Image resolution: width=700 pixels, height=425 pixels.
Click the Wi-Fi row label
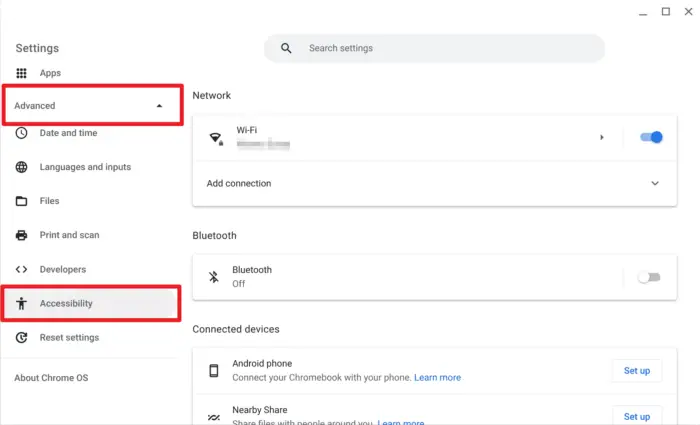(x=247, y=130)
